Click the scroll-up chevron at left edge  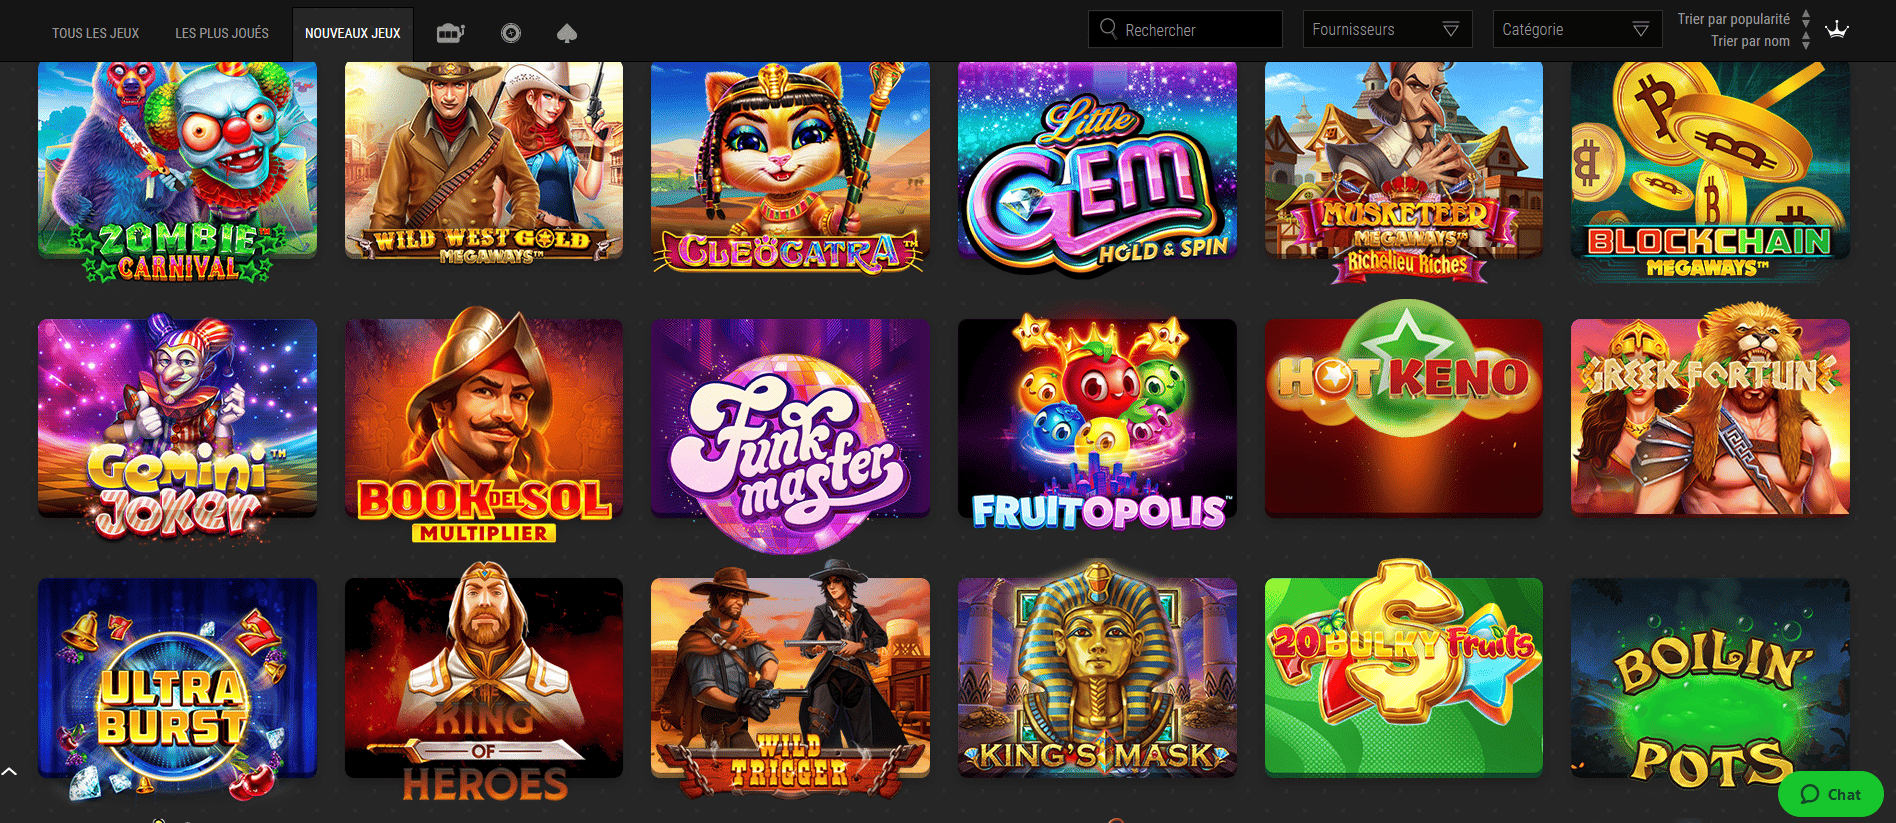point(9,771)
